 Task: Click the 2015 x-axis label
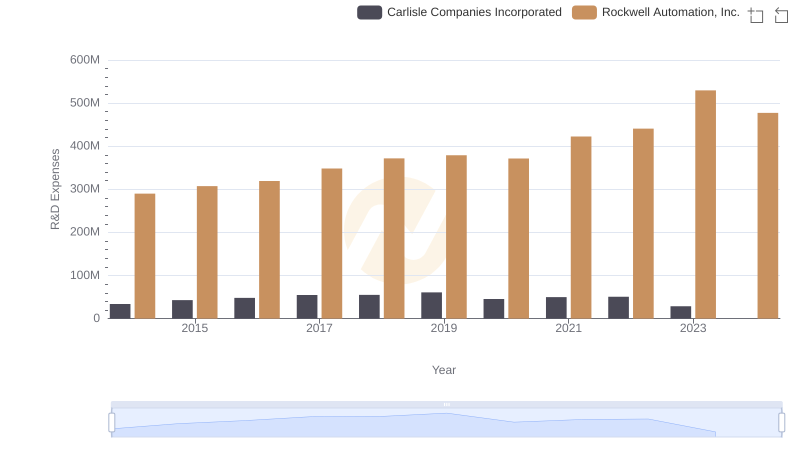(194, 328)
